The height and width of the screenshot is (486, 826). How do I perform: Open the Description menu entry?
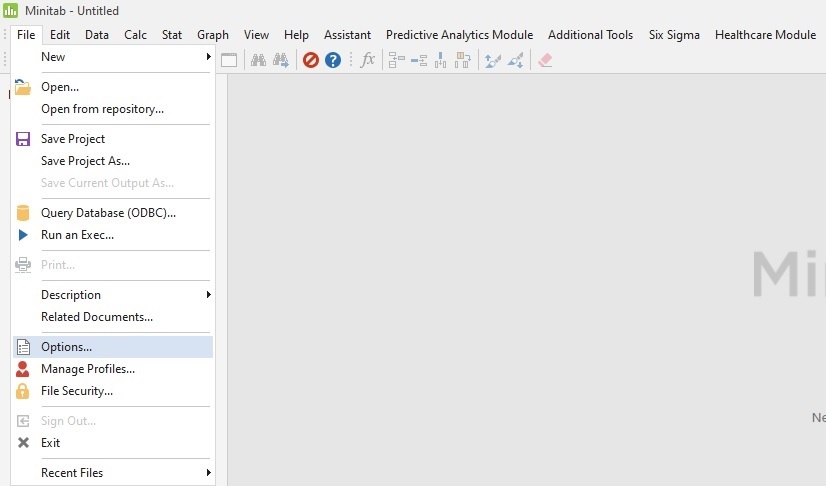pos(112,295)
